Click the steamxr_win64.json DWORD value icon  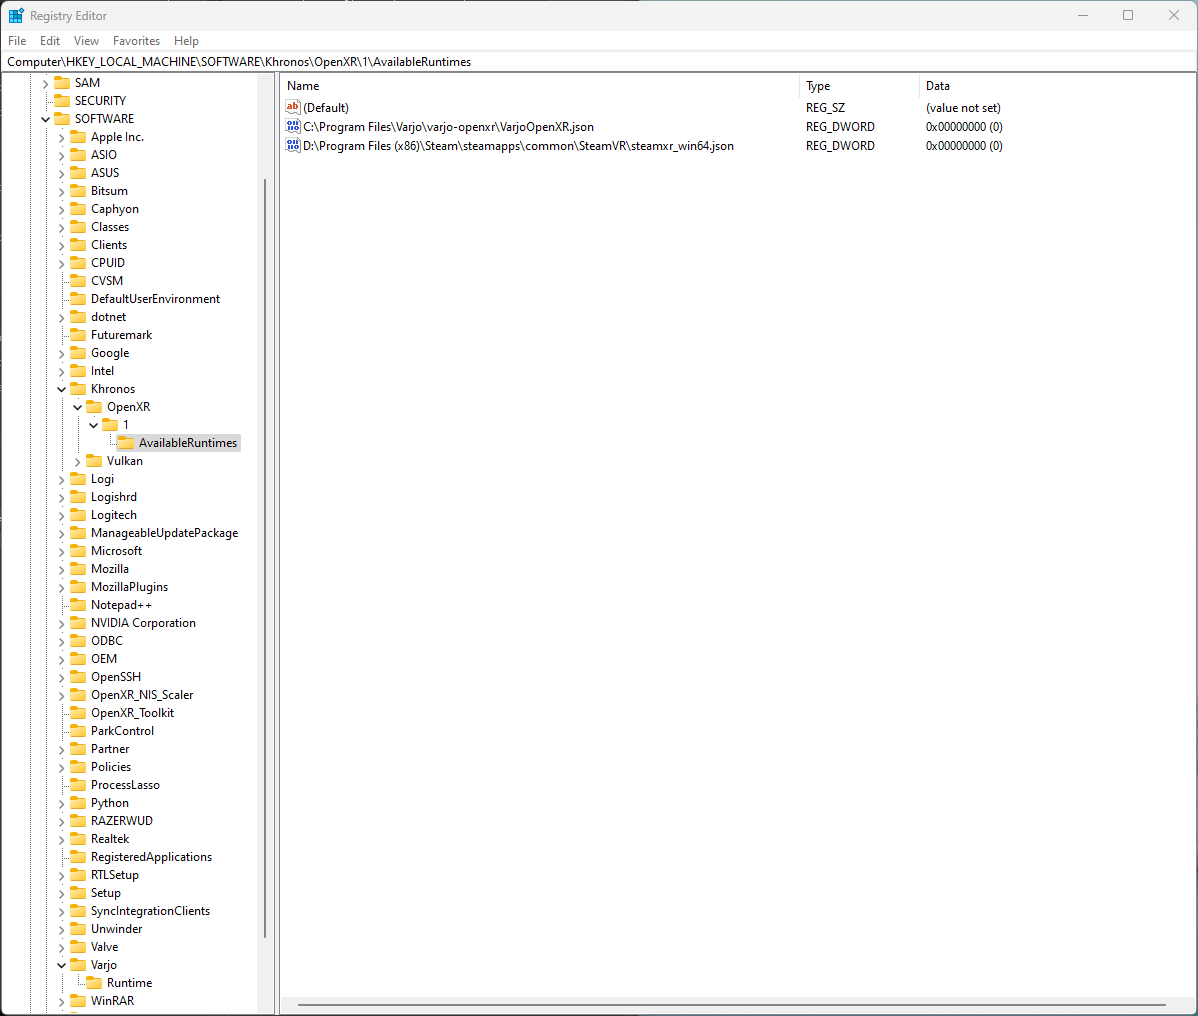[x=293, y=145]
